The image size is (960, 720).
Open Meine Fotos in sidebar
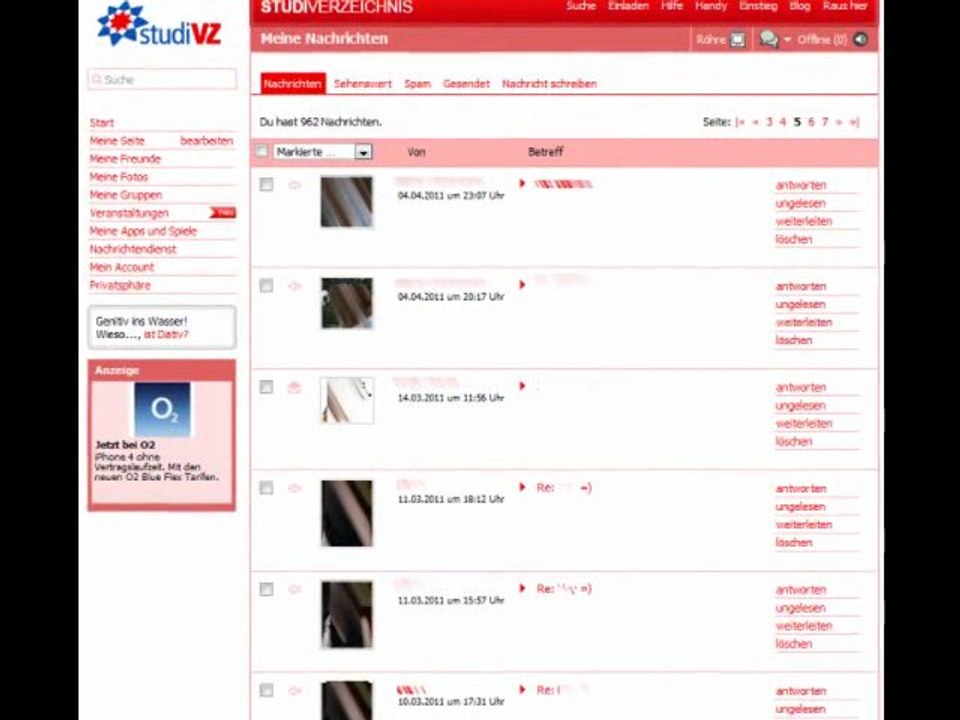119,177
